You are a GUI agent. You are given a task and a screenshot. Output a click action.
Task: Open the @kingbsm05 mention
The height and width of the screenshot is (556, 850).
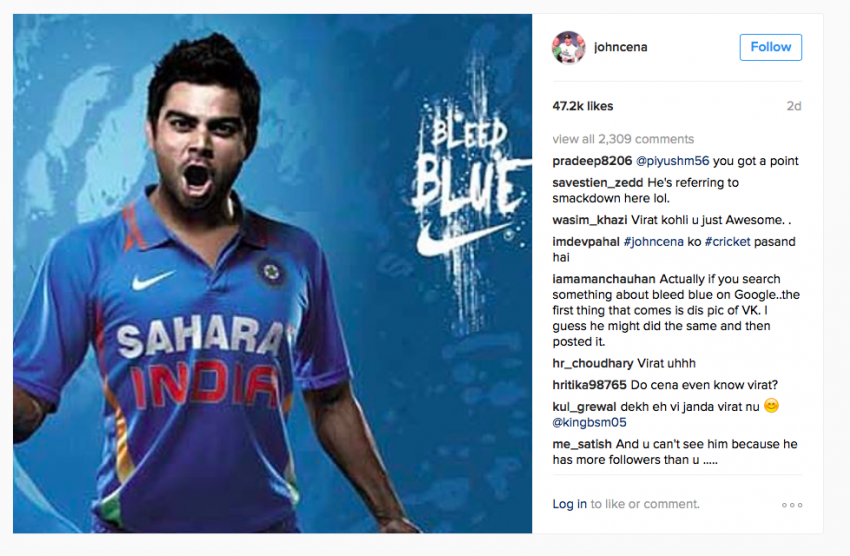[589, 423]
